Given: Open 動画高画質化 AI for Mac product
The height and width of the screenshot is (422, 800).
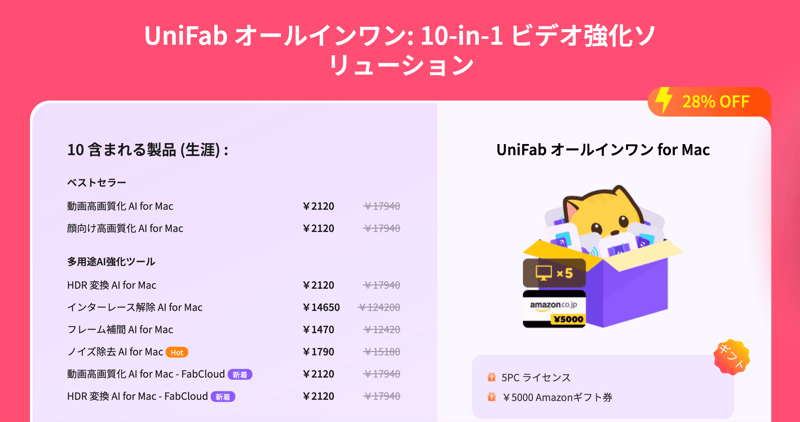Looking at the screenshot, I should coord(120,206).
